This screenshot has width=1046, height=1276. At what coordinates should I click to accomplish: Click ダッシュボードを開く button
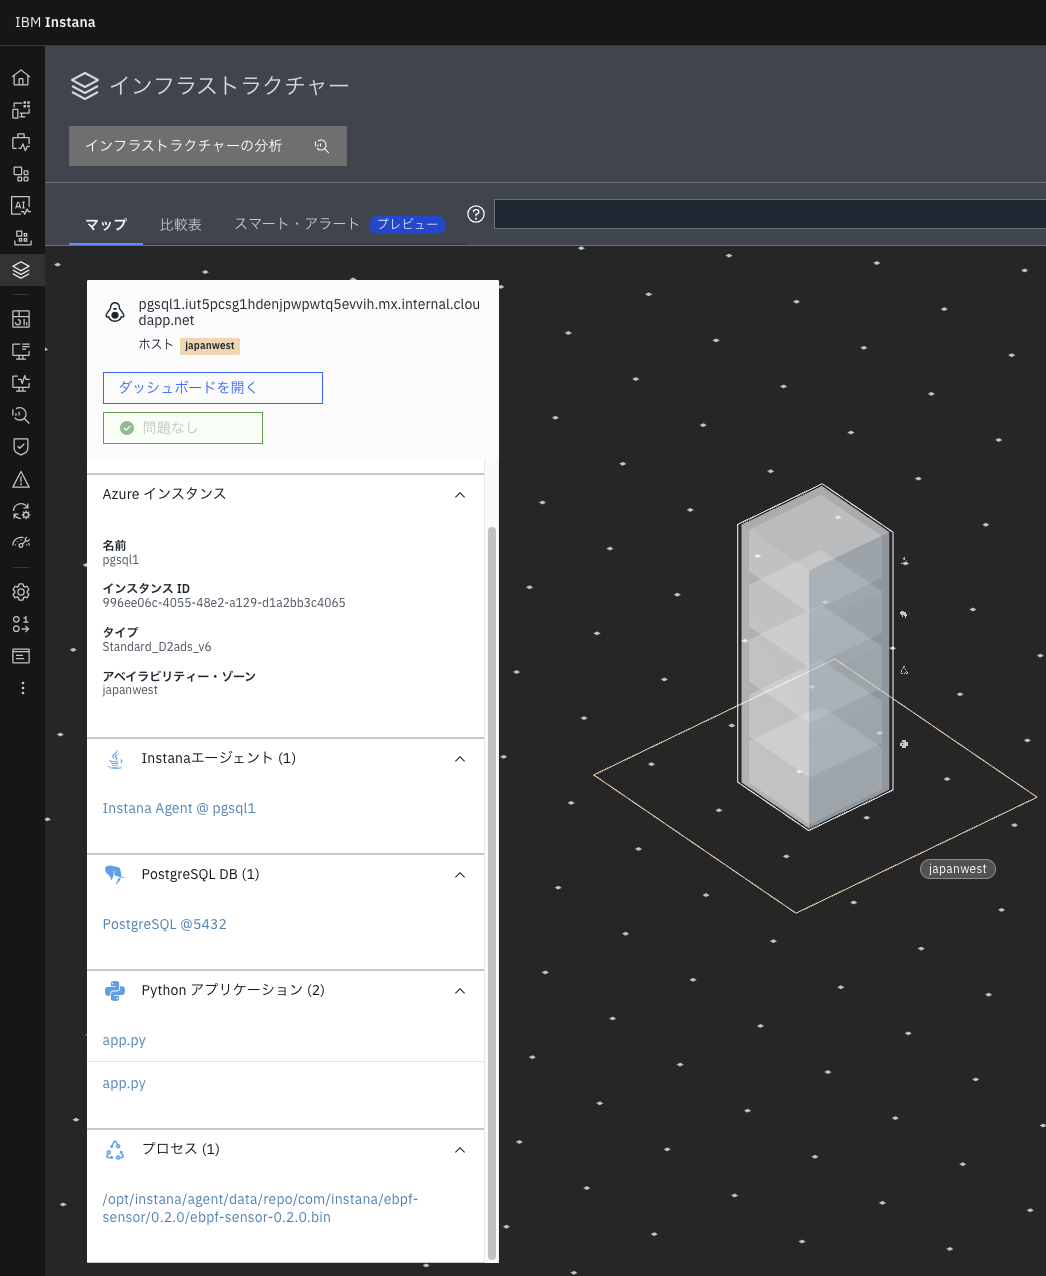[213, 388]
